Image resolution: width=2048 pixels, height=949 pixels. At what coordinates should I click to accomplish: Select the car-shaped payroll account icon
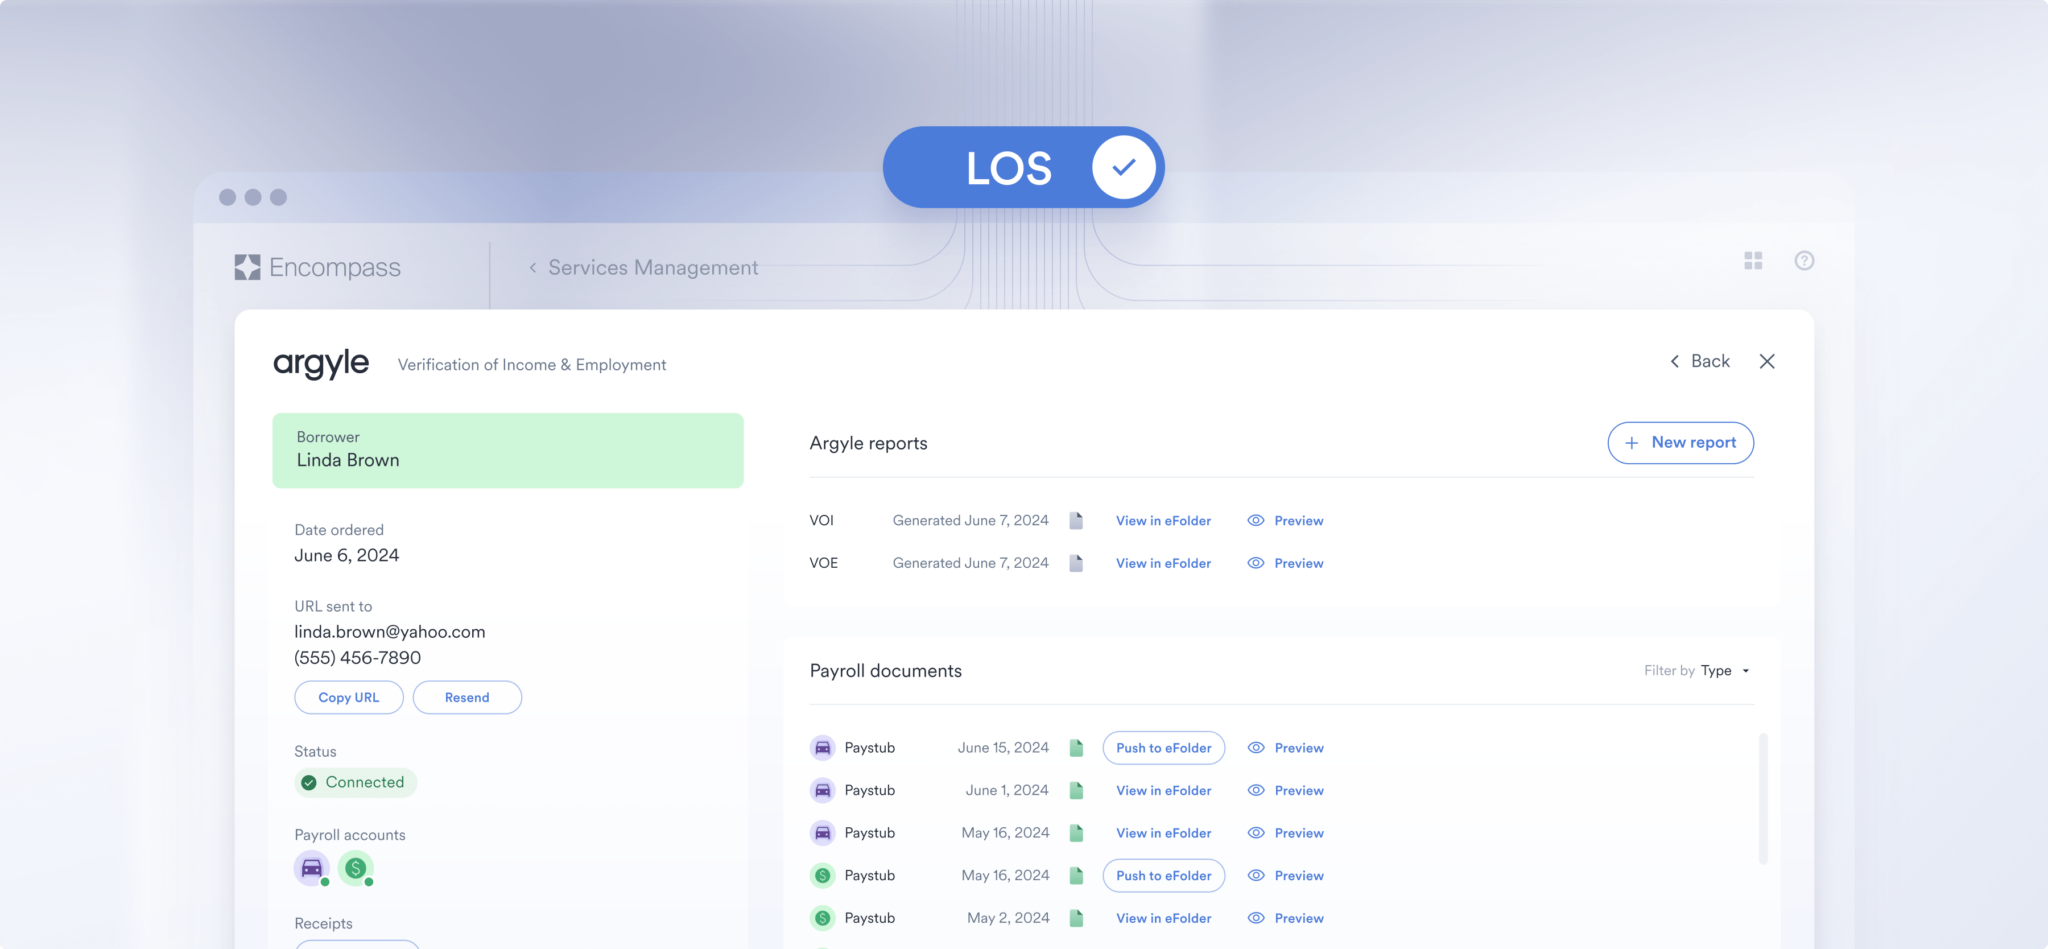point(311,868)
